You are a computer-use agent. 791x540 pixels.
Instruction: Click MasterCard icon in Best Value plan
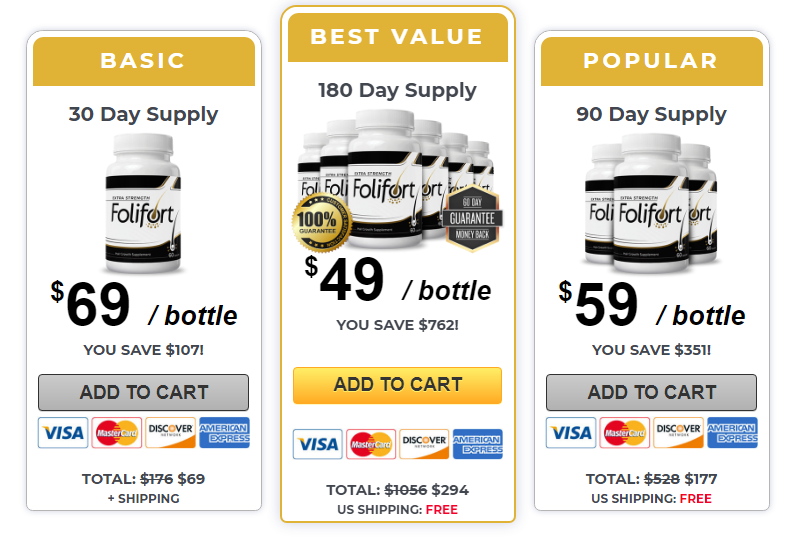click(x=371, y=444)
